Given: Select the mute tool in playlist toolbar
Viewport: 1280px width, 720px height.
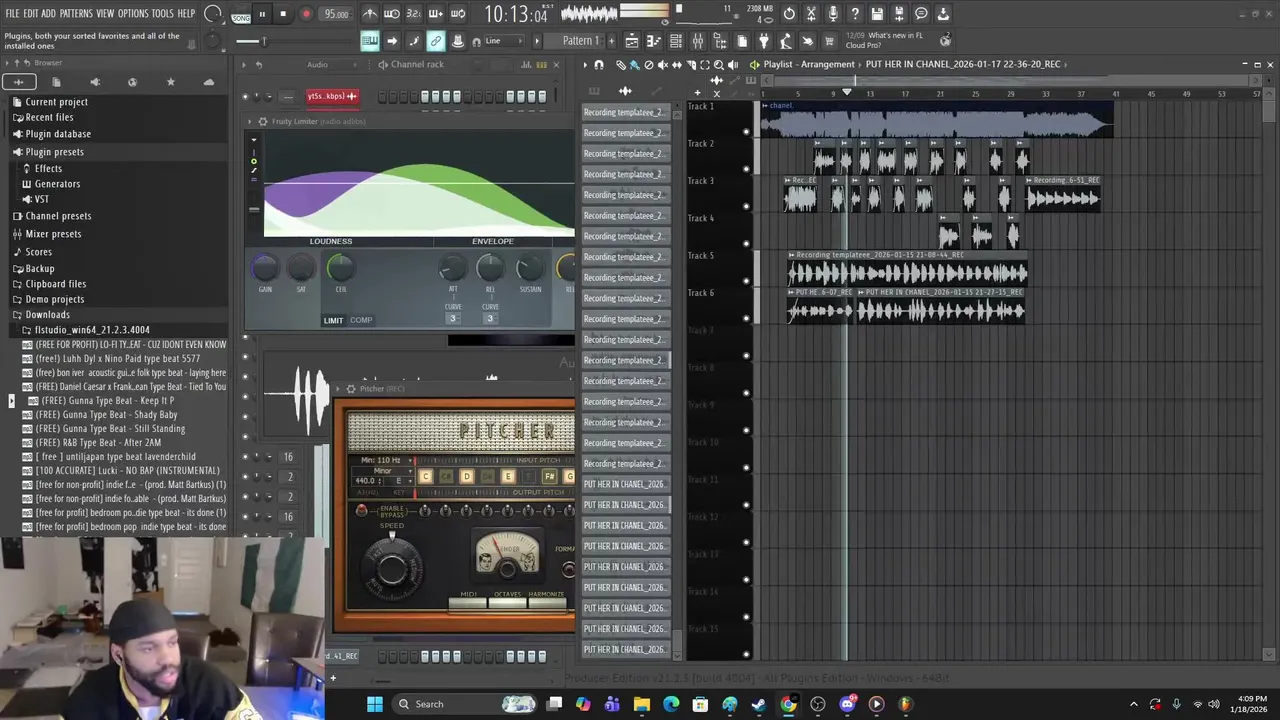Looking at the screenshot, I should tap(663, 65).
